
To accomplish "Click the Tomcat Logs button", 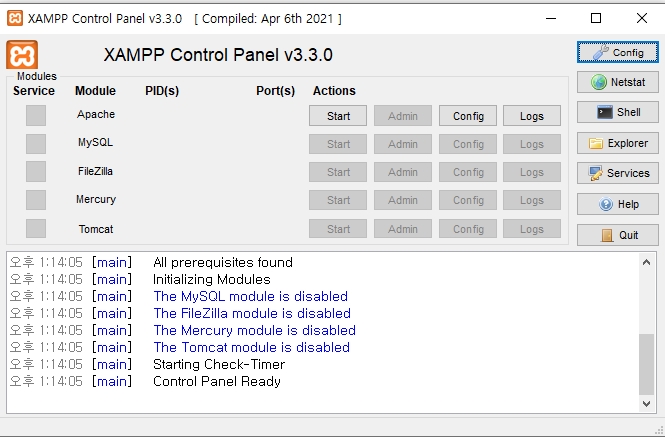I will point(532,229).
